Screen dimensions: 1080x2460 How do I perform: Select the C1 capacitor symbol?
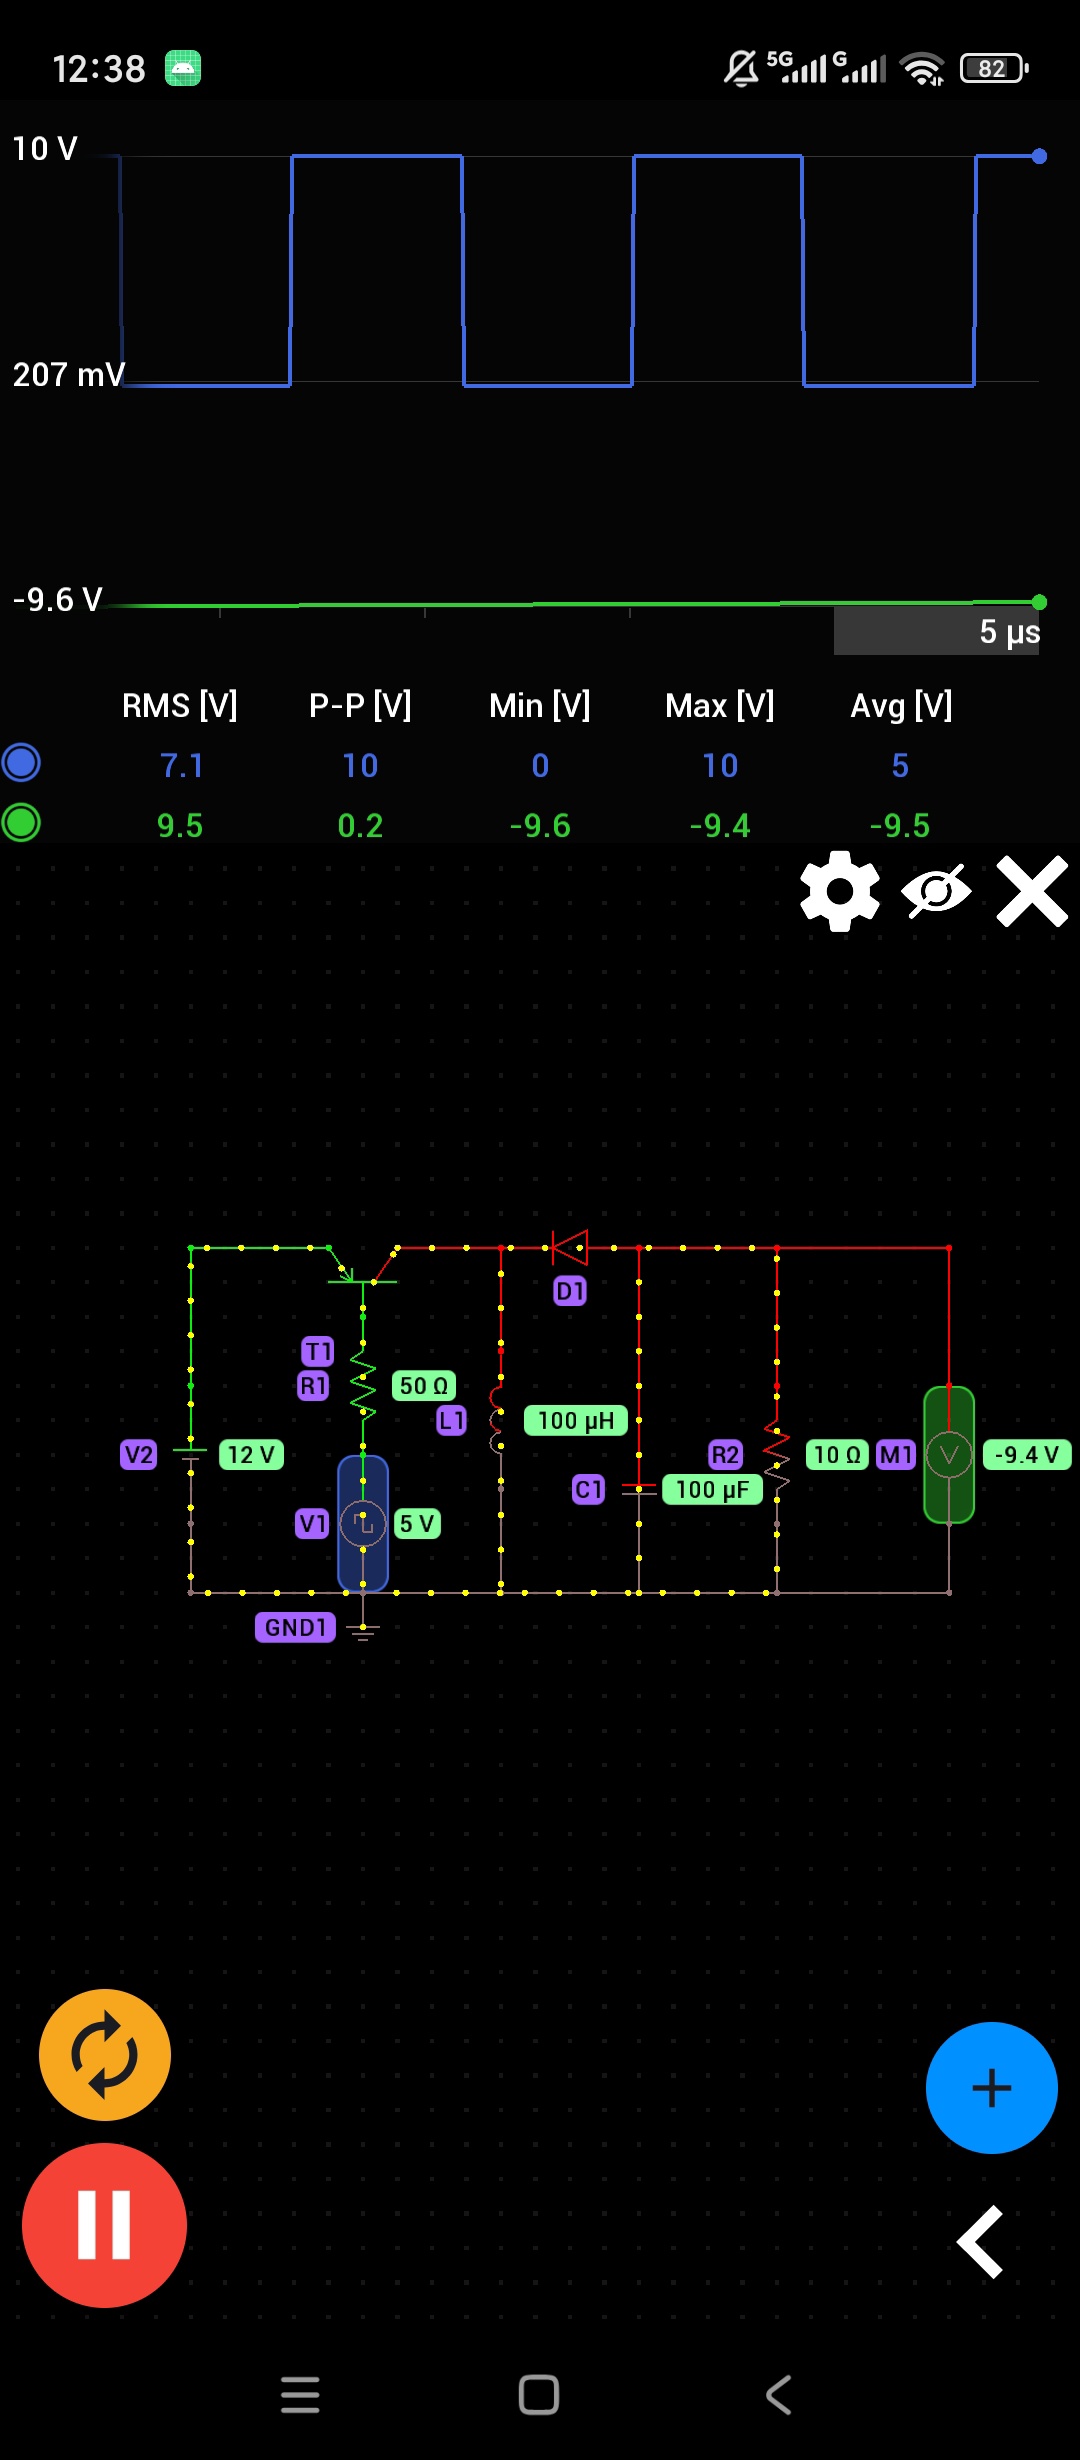(x=639, y=1490)
